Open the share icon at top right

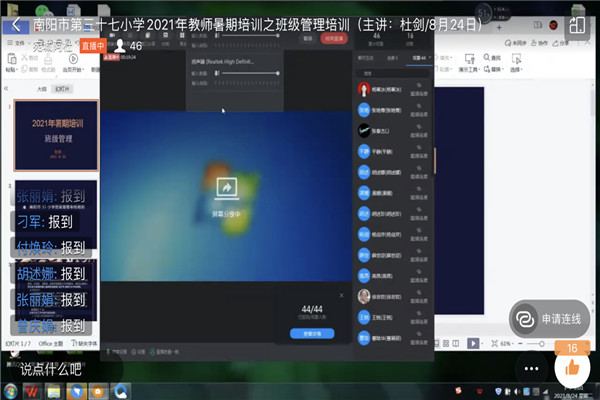(x=578, y=24)
